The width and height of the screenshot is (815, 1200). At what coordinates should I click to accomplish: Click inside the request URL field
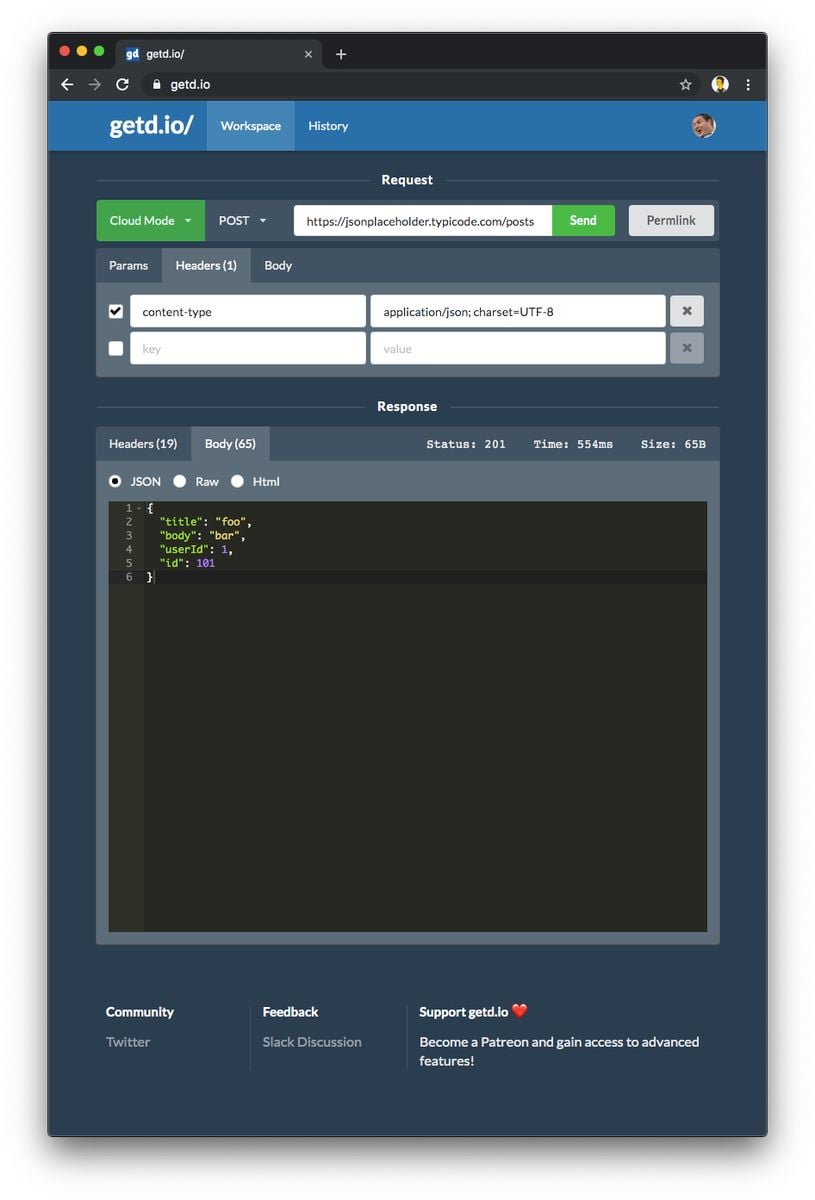(421, 220)
